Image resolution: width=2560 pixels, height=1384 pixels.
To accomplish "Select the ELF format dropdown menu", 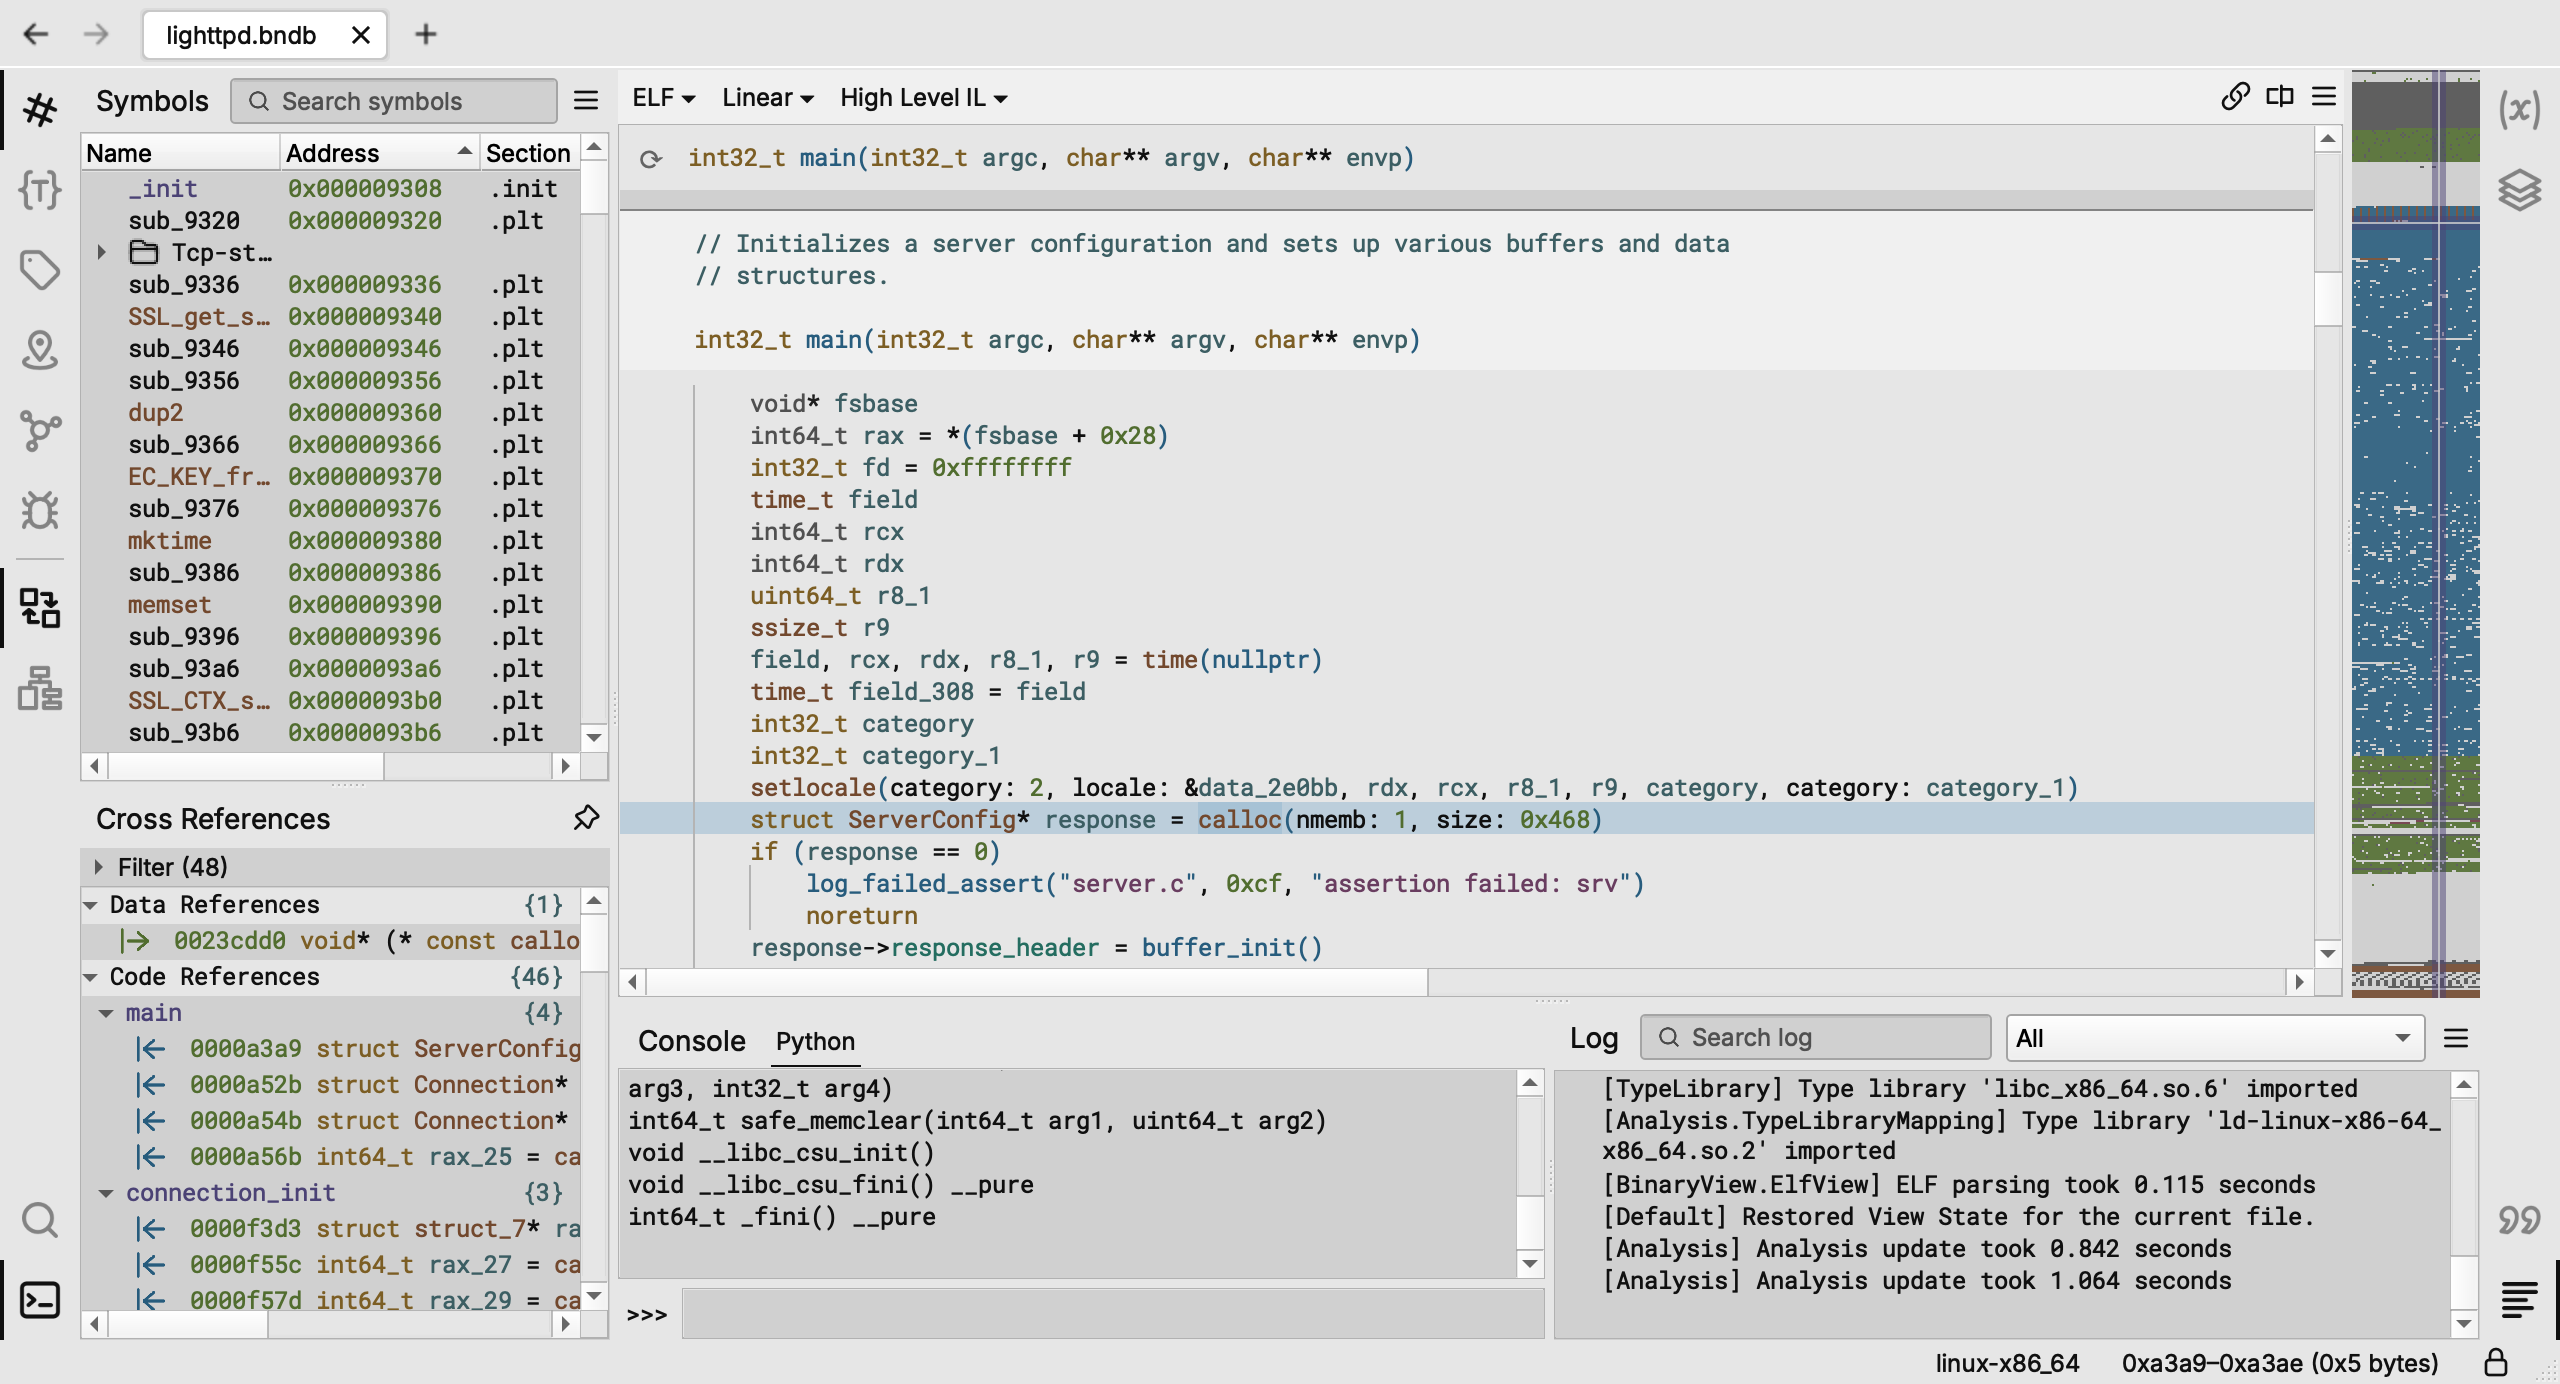I will coord(660,97).
